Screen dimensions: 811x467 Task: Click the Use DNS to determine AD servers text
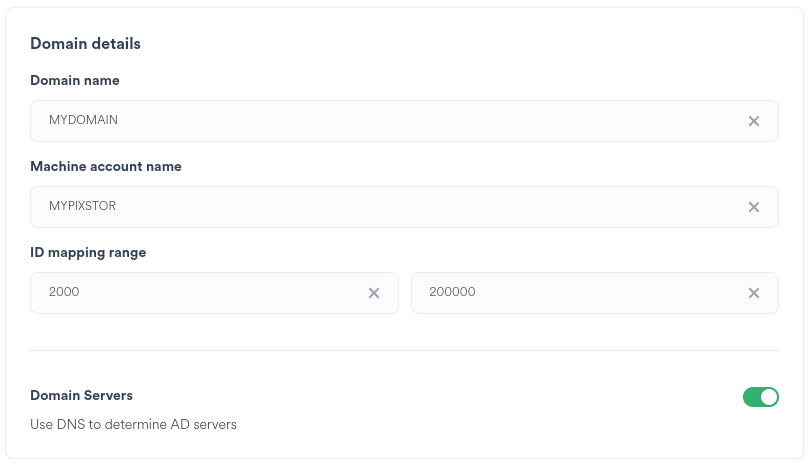tap(133, 424)
